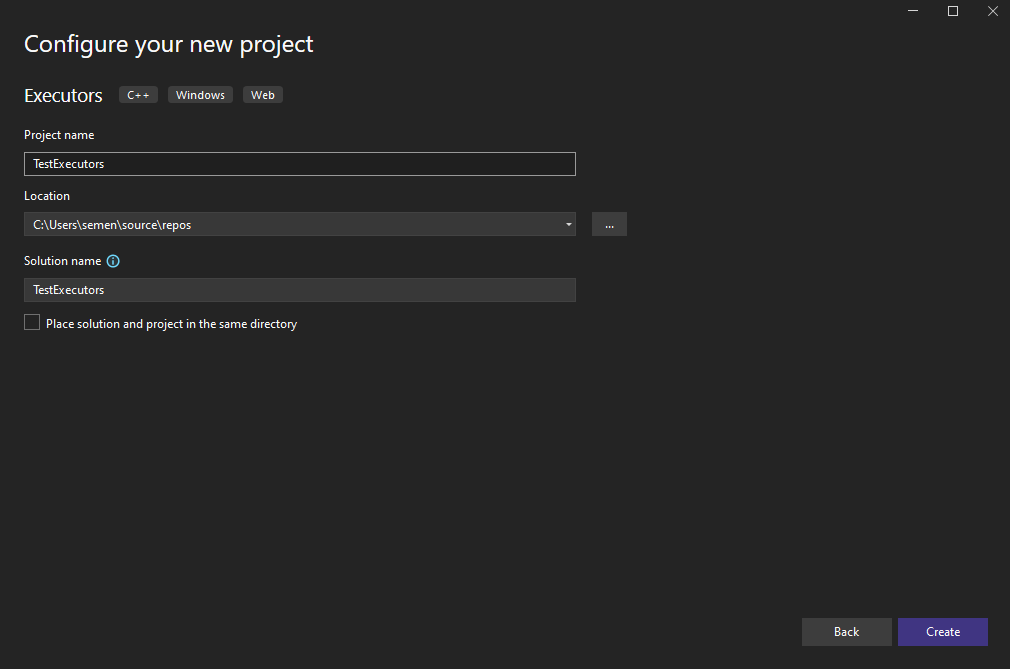This screenshot has width=1010, height=669.
Task: Click the Location label
Action: [47, 196]
